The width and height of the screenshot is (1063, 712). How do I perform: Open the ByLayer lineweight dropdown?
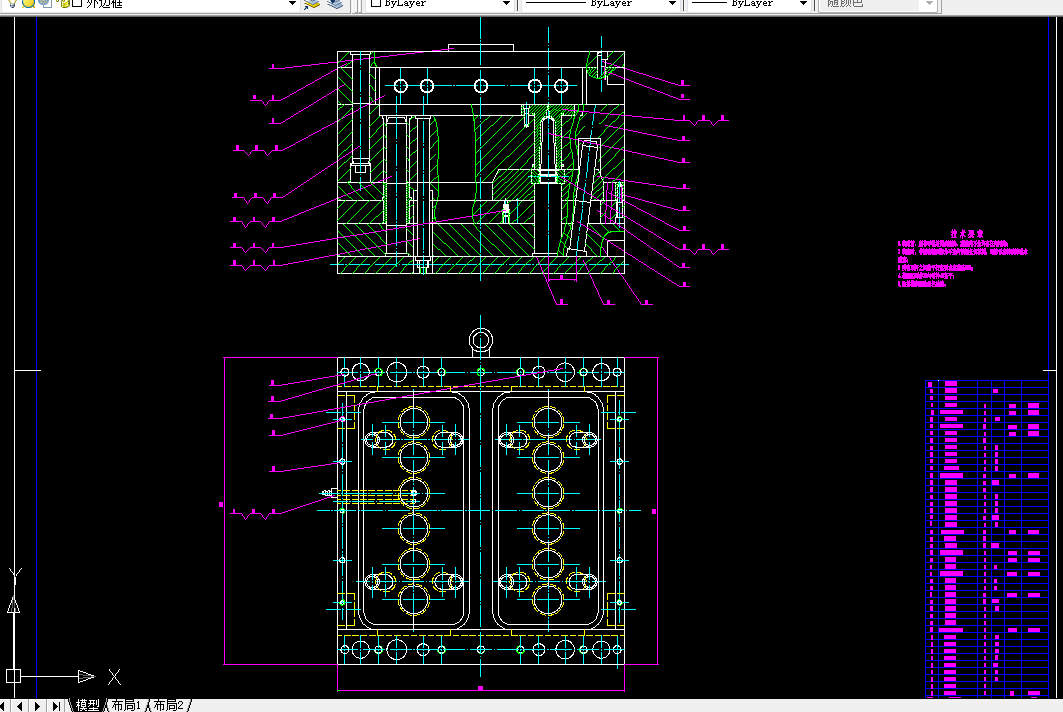803,3
